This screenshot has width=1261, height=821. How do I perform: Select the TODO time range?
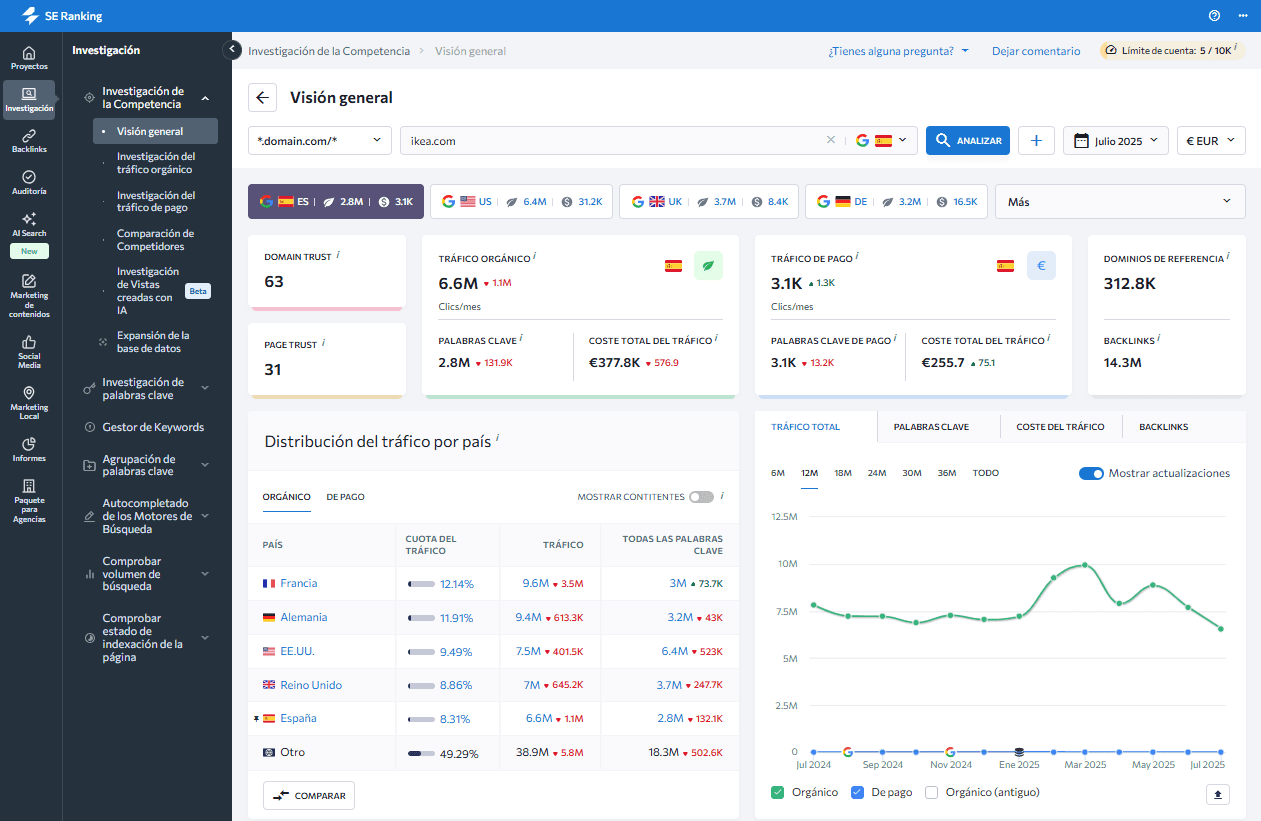tap(985, 473)
